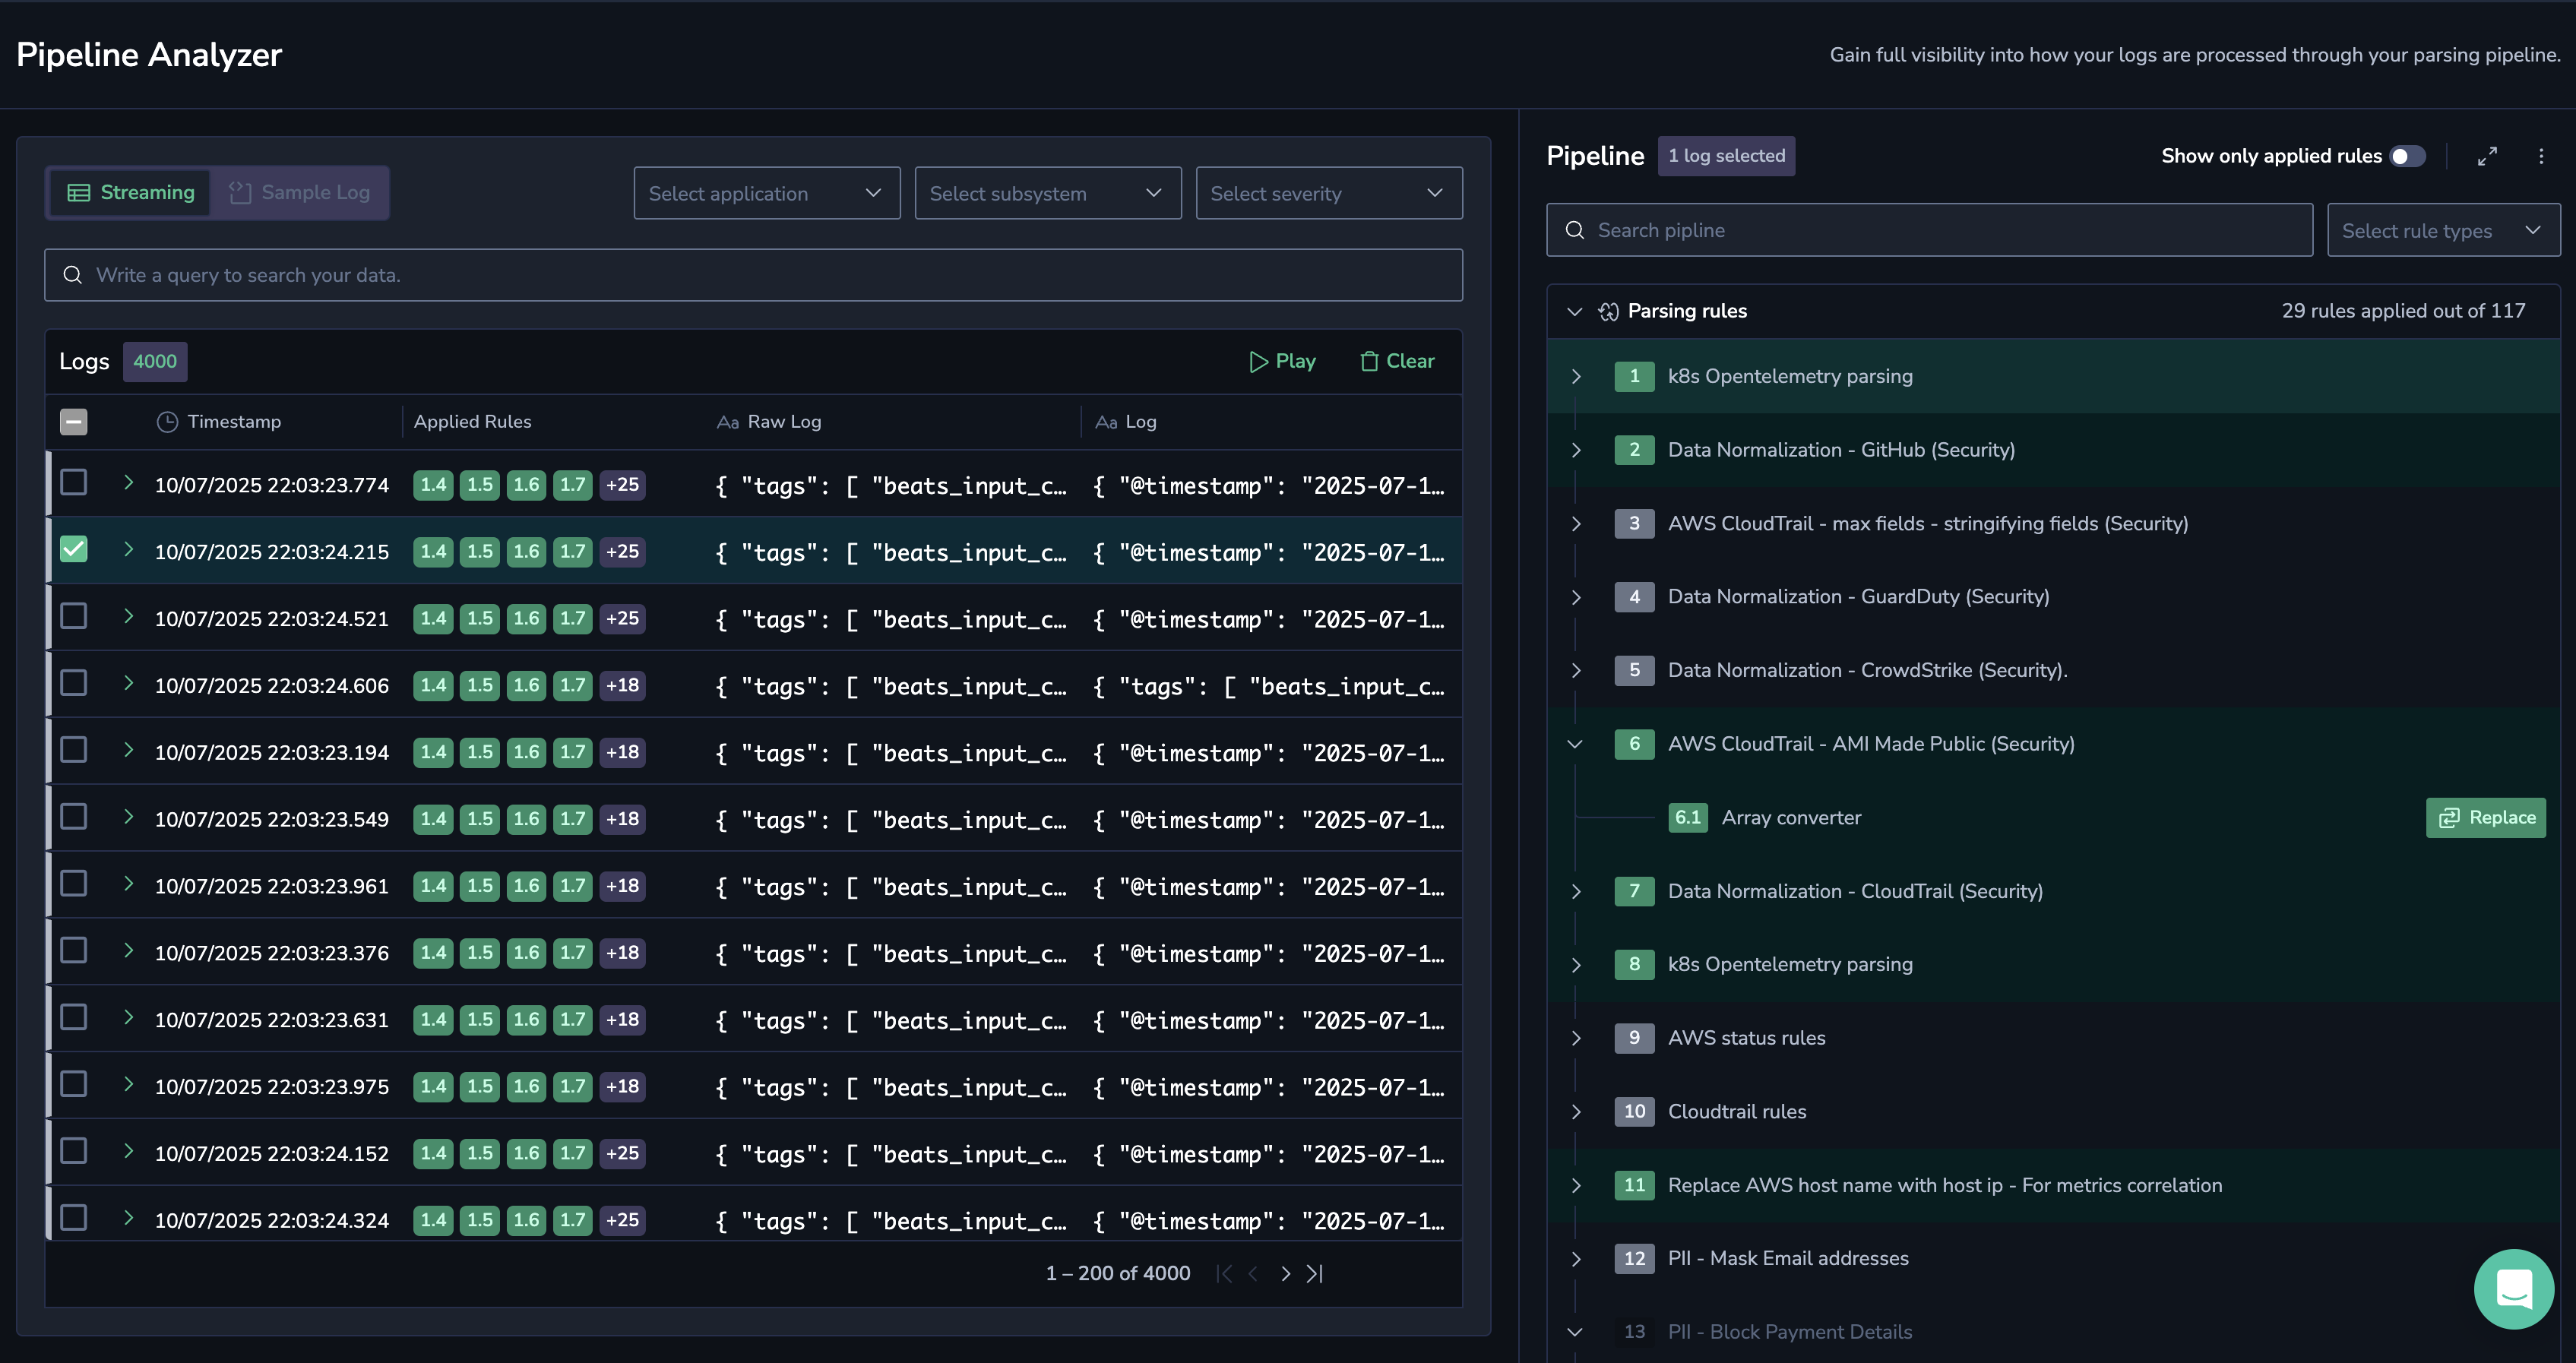Focus the Search pipeline field
The image size is (2576, 1363).
point(1929,230)
